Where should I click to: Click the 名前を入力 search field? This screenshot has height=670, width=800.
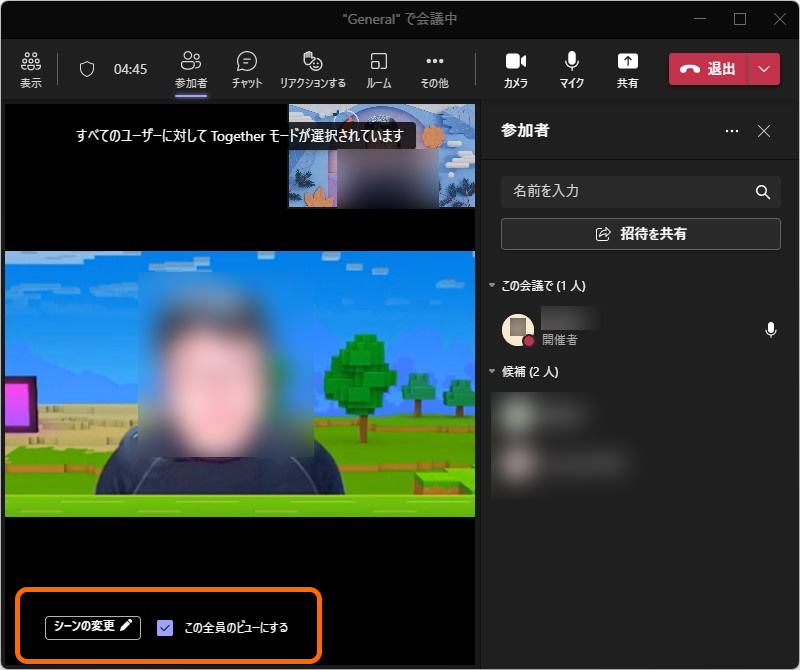point(620,192)
